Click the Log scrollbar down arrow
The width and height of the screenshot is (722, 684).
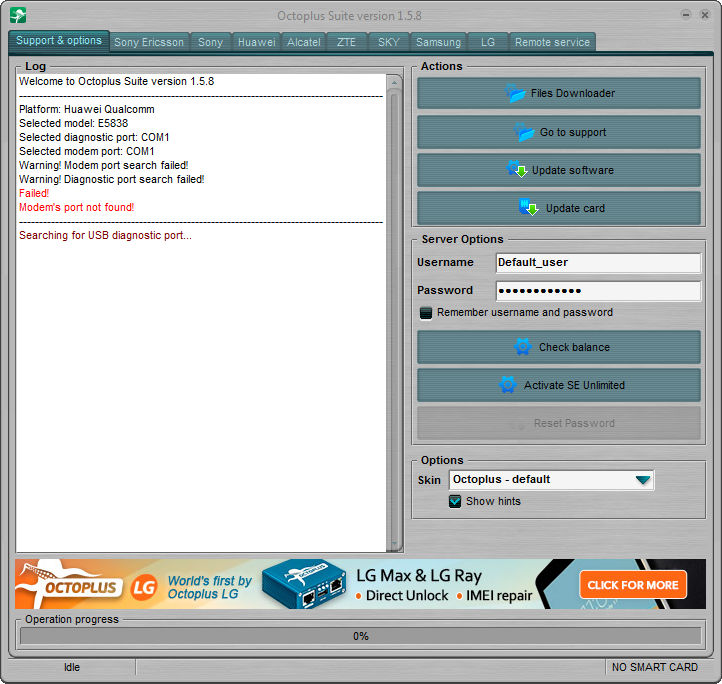pos(394,544)
